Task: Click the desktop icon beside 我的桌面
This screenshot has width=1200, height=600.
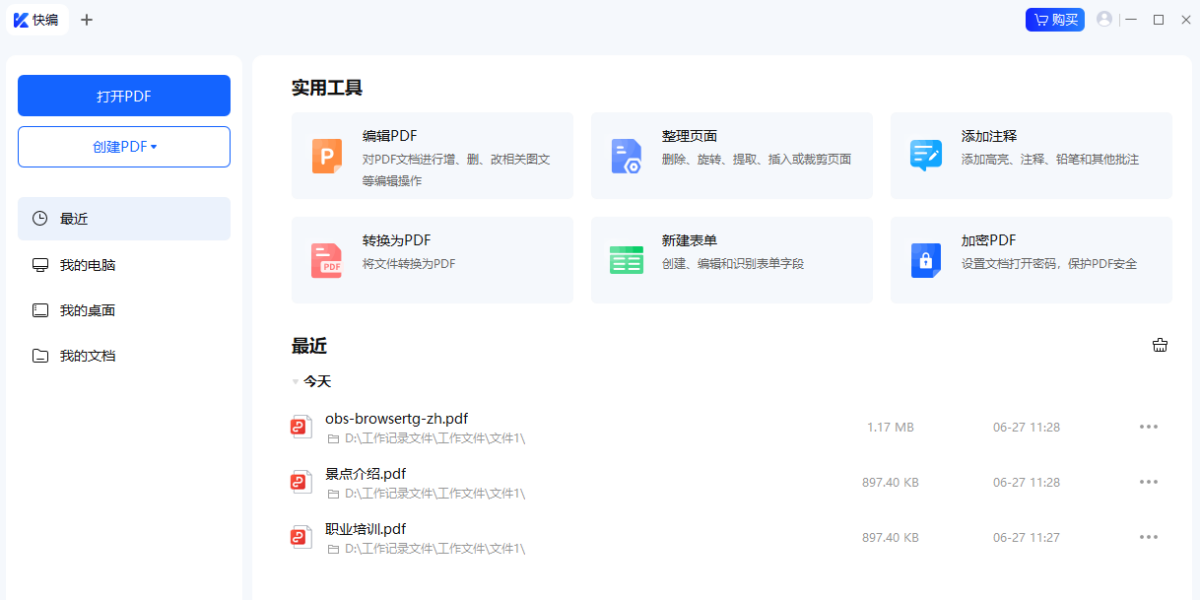Action: 40,310
